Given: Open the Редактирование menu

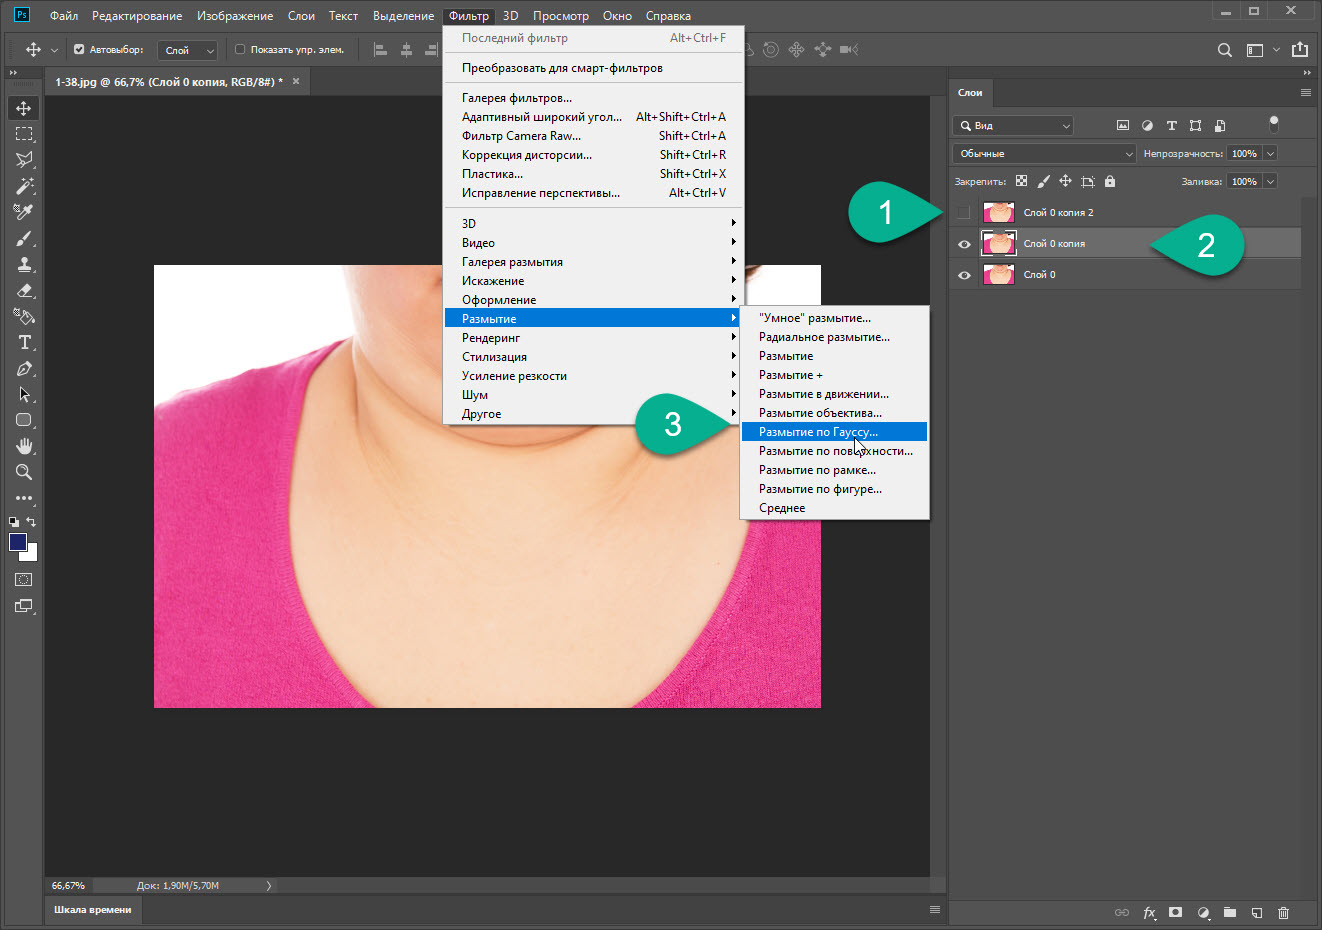Looking at the screenshot, I should pos(137,16).
